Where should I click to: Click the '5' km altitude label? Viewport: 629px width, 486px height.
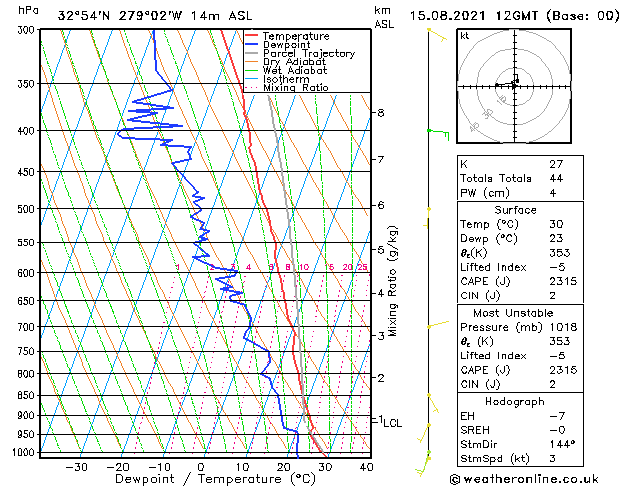click(x=381, y=249)
